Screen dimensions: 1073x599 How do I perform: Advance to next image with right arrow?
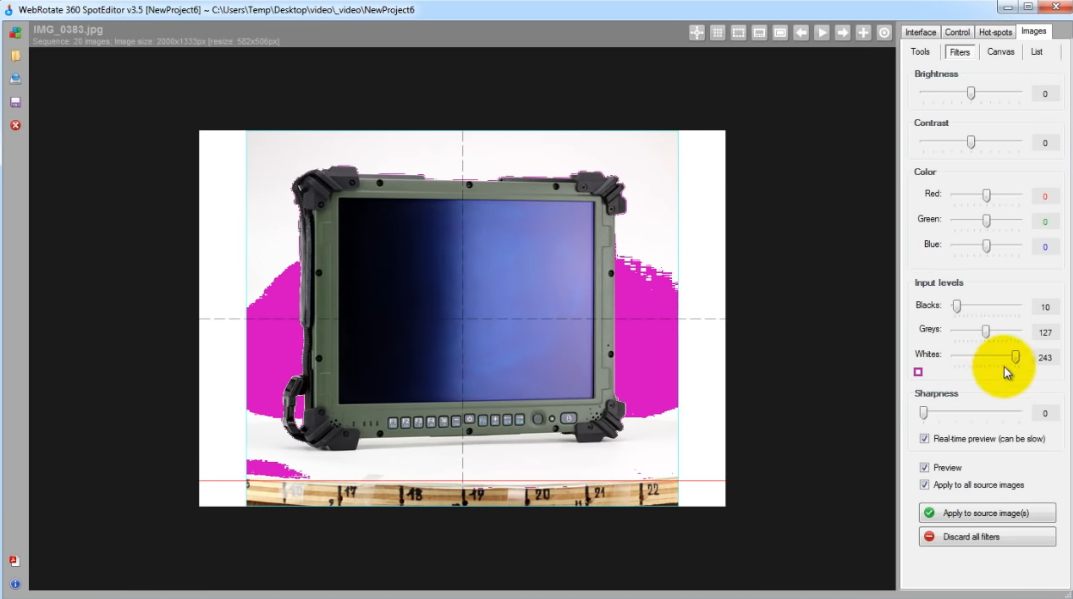843,33
